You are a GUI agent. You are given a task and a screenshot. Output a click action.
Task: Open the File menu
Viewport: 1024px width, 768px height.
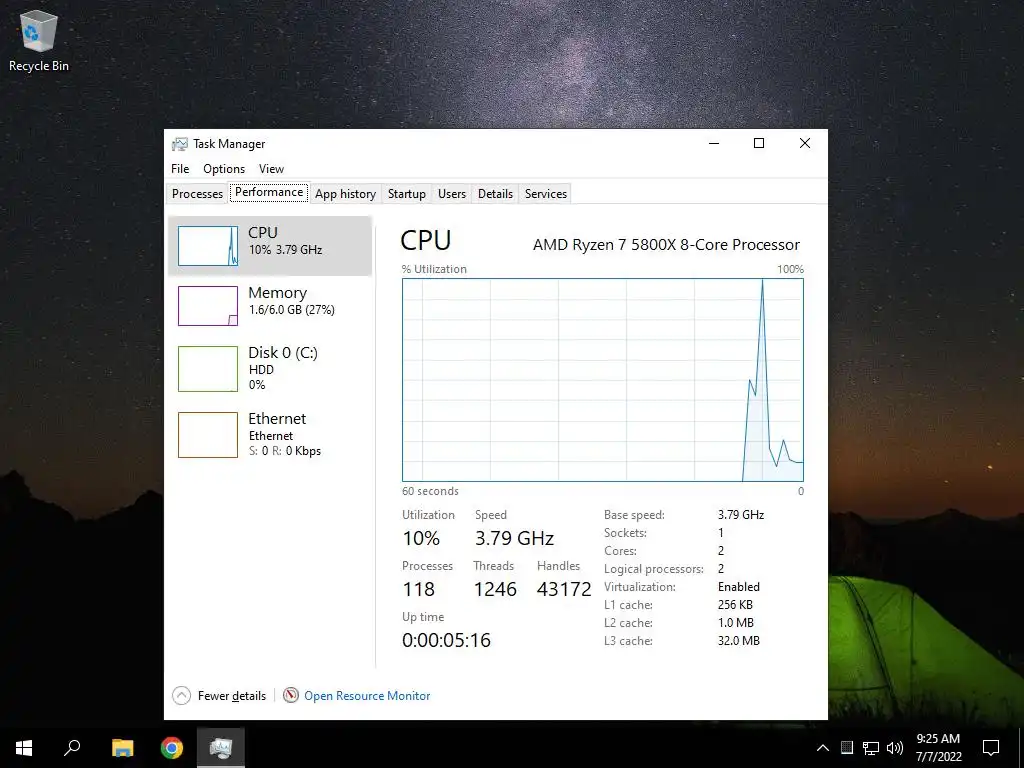180,168
